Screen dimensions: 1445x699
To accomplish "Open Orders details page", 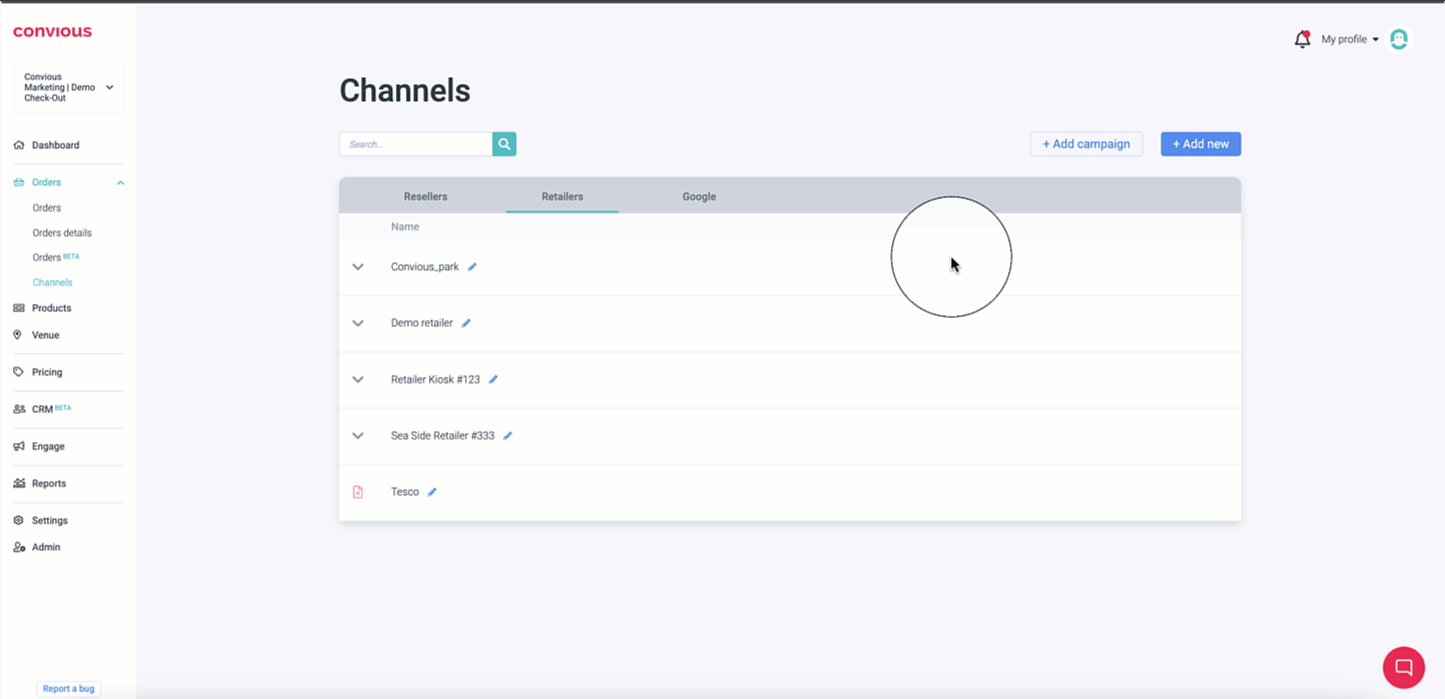I will [x=62, y=233].
